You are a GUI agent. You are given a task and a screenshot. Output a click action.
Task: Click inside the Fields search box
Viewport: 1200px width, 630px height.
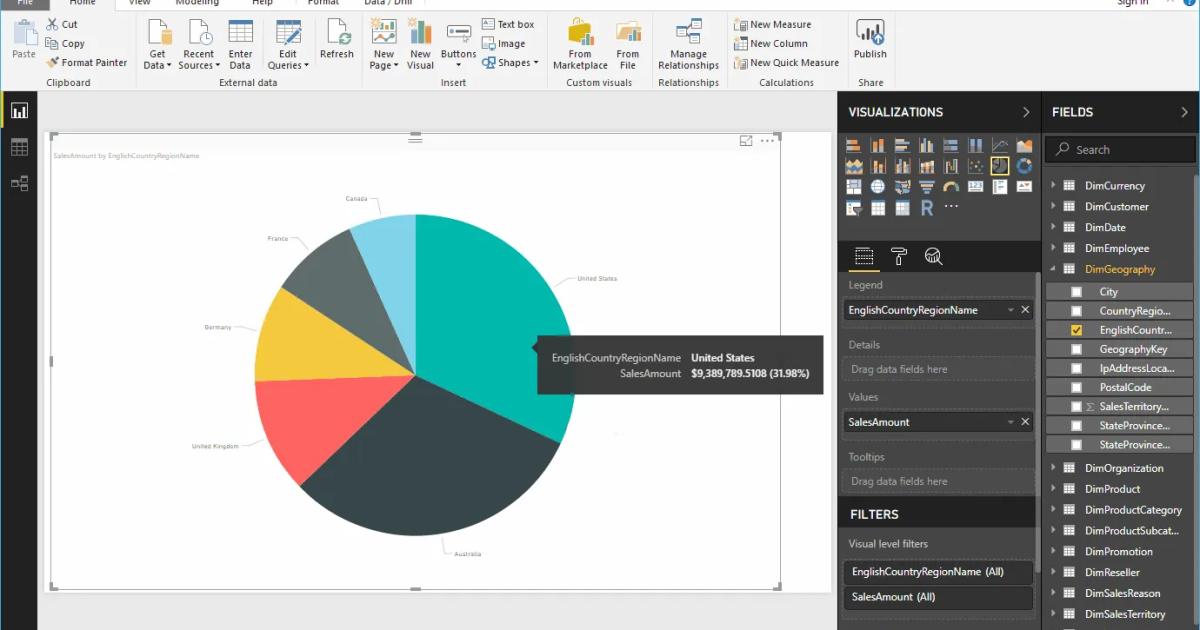pyautogui.click(x=1118, y=149)
